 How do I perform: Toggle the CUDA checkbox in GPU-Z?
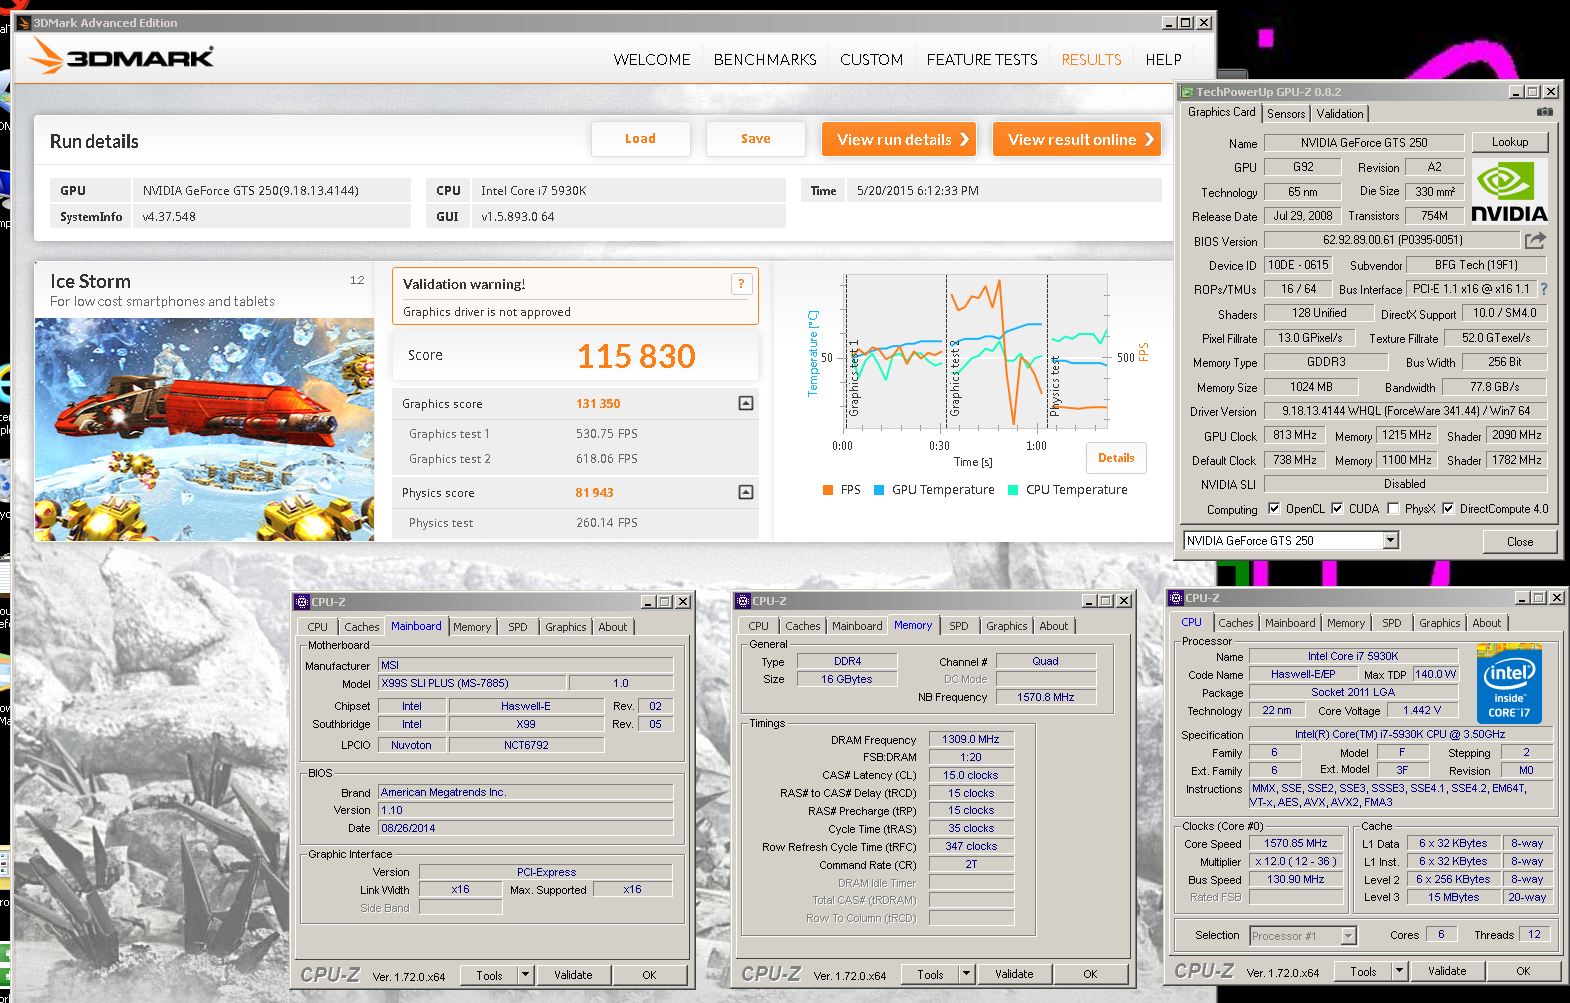(x=1337, y=508)
